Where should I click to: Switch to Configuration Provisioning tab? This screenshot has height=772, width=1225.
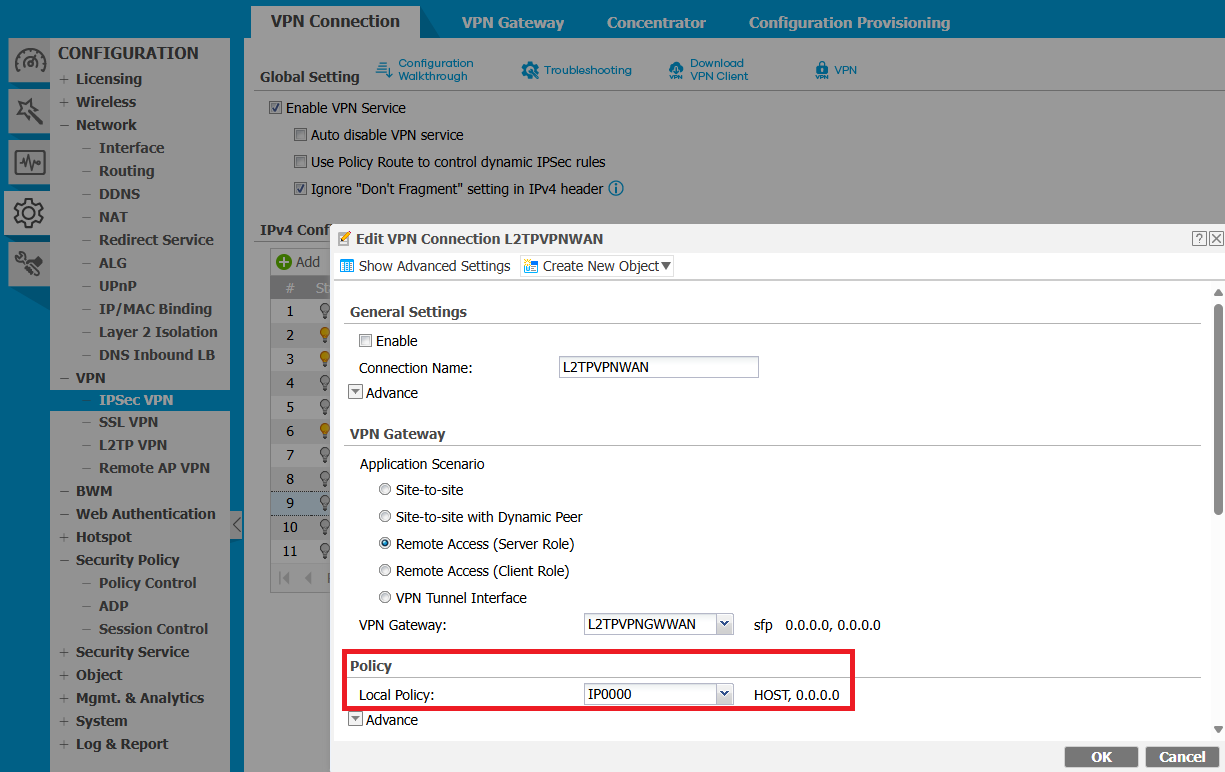click(849, 22)
